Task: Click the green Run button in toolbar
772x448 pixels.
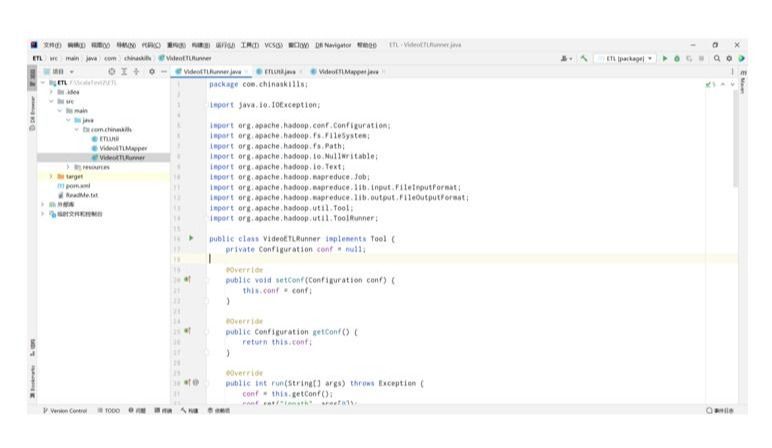Action: [665, 58]
